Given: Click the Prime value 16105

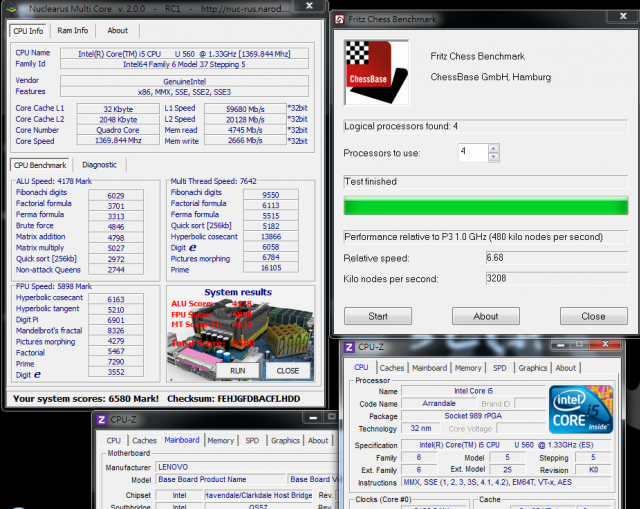Looking at the screenshot, I should tap(271, 268).
